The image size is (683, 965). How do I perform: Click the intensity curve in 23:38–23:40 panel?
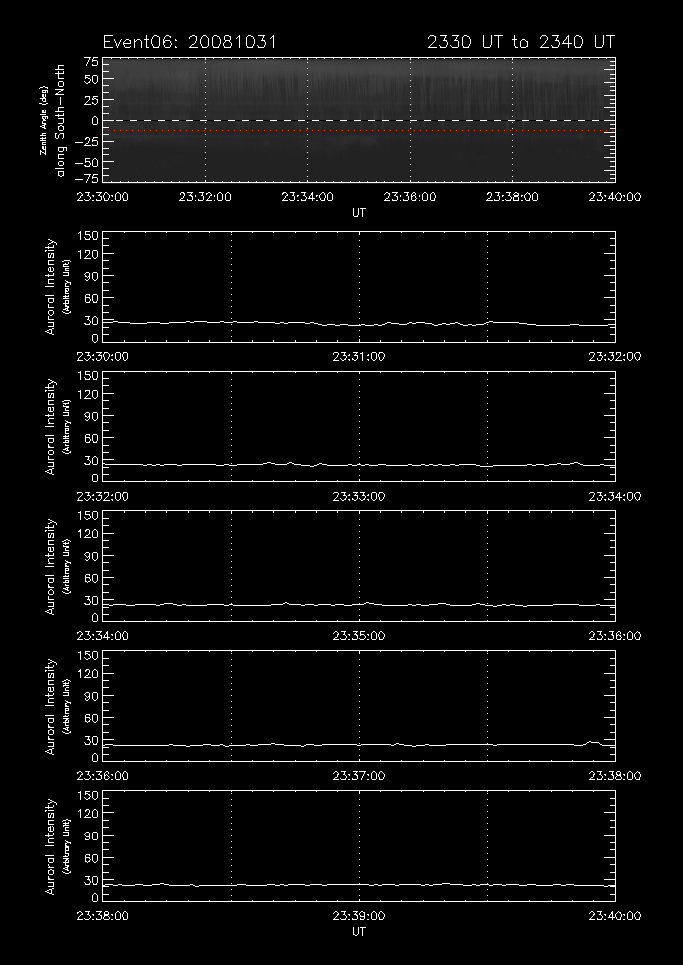click(359, 885)
